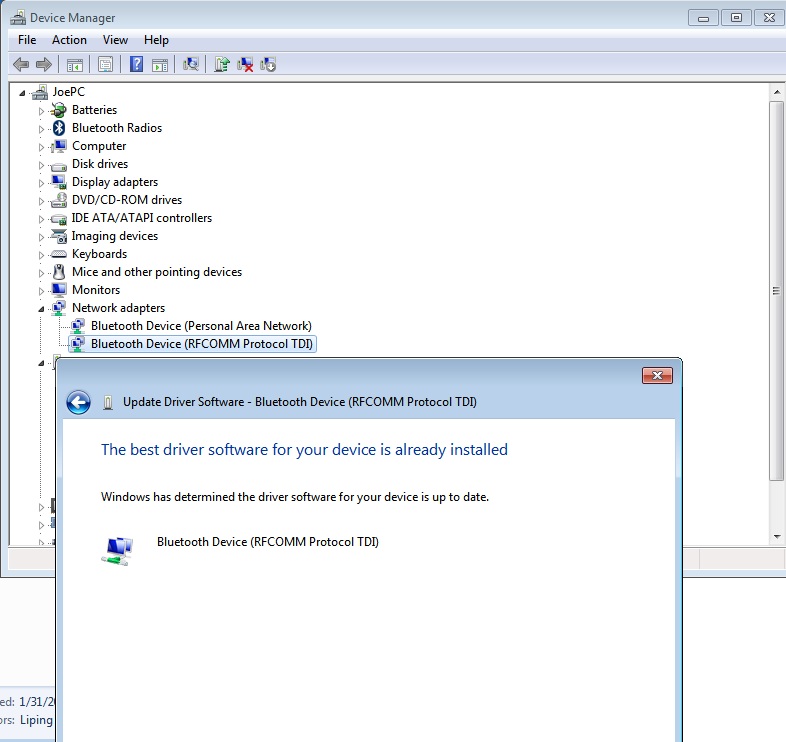
Task: Click the Back arrow in Device Manager toolbar
Action: (x=21, y=64)
